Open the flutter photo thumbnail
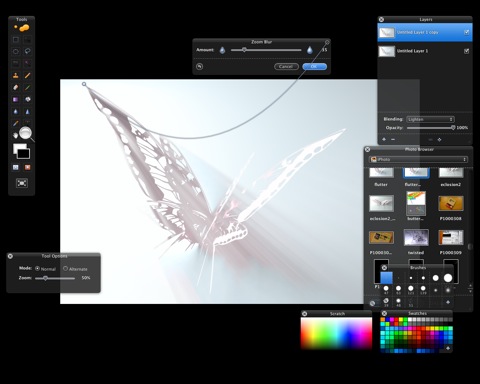 pos(381,173)
